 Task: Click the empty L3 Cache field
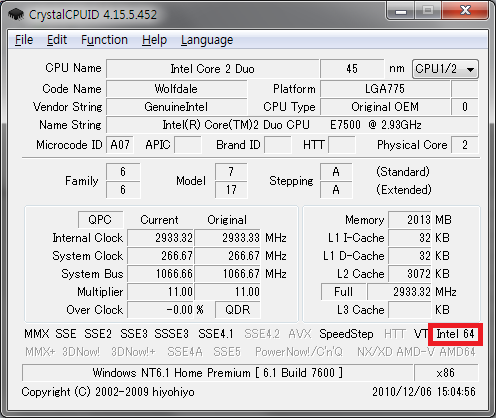click(410, 310)
